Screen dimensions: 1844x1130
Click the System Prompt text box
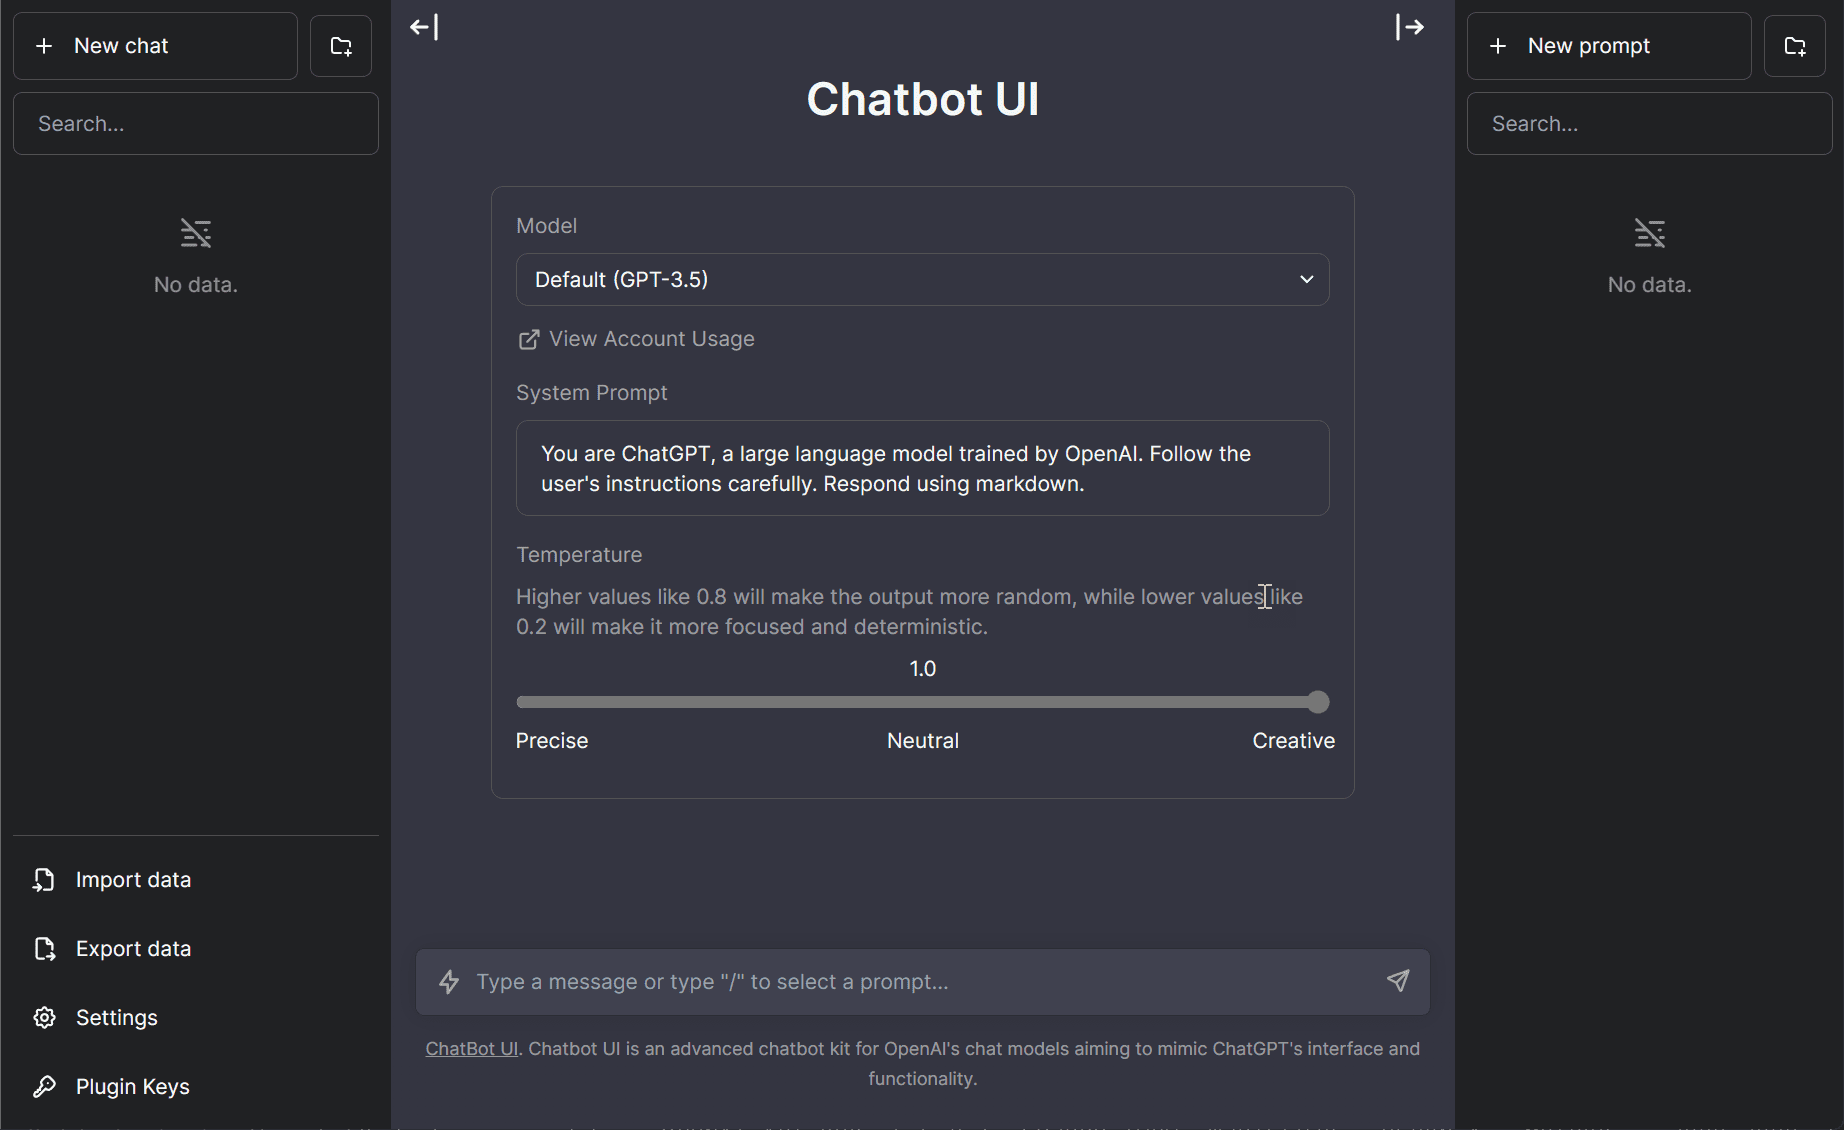(x=922, y=468)
